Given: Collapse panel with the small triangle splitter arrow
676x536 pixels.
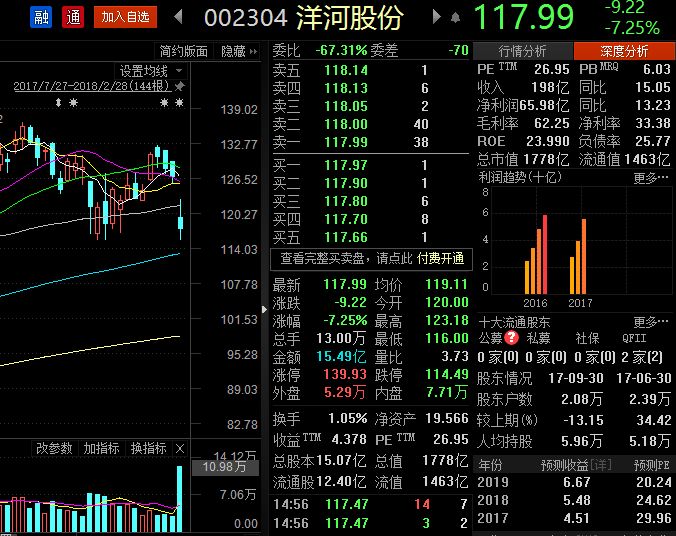Looking at the screenshot, I should 264,309.
